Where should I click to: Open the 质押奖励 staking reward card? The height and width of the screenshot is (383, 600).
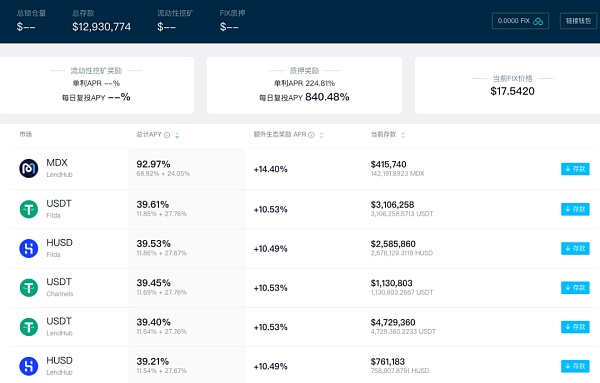(x=304, y=85)
